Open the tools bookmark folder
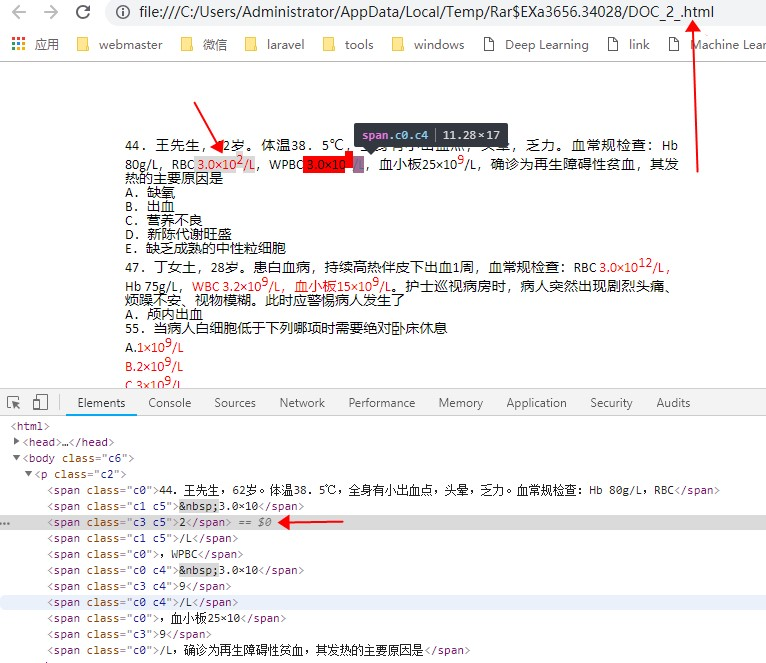 click(348, 44)
